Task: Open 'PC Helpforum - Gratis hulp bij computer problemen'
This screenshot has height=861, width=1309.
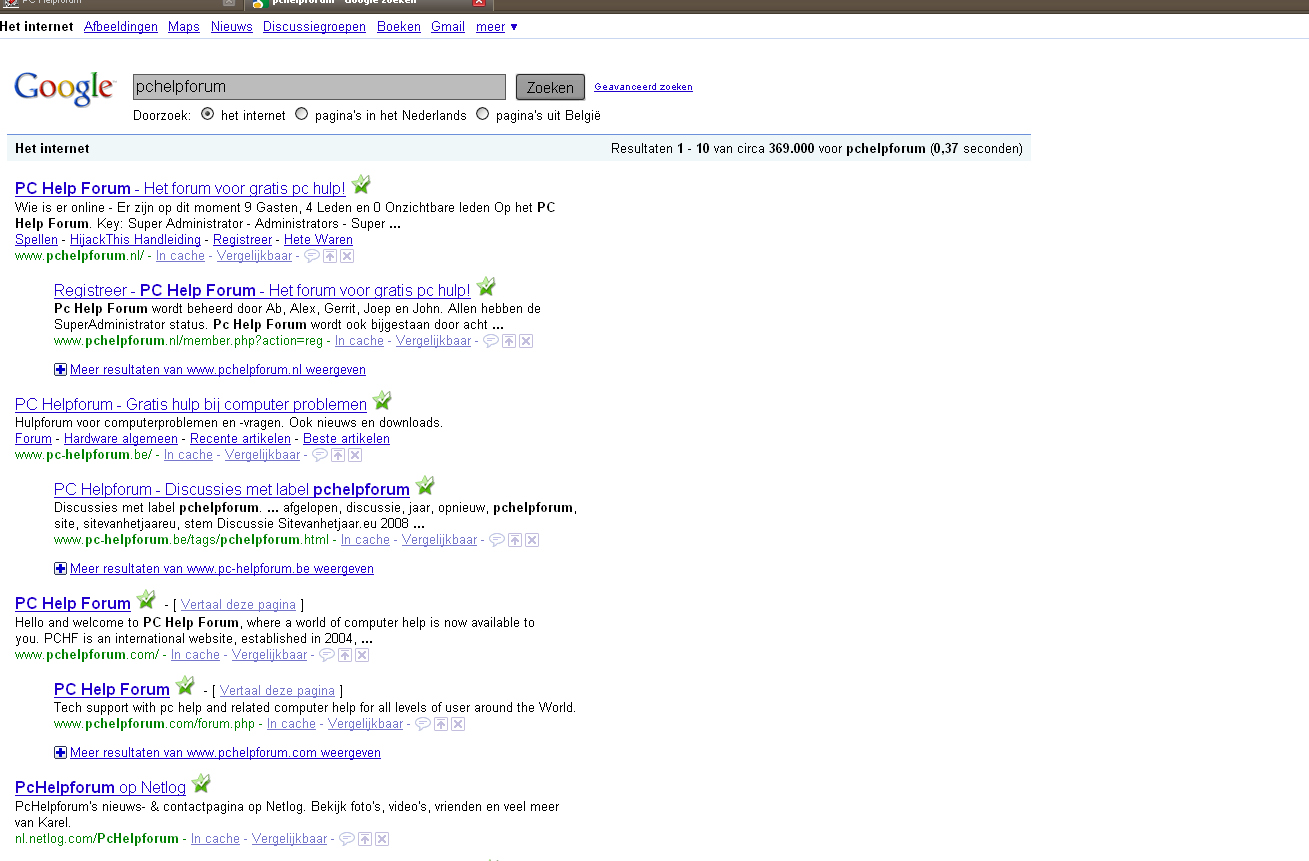Action: tap(191, 405)
